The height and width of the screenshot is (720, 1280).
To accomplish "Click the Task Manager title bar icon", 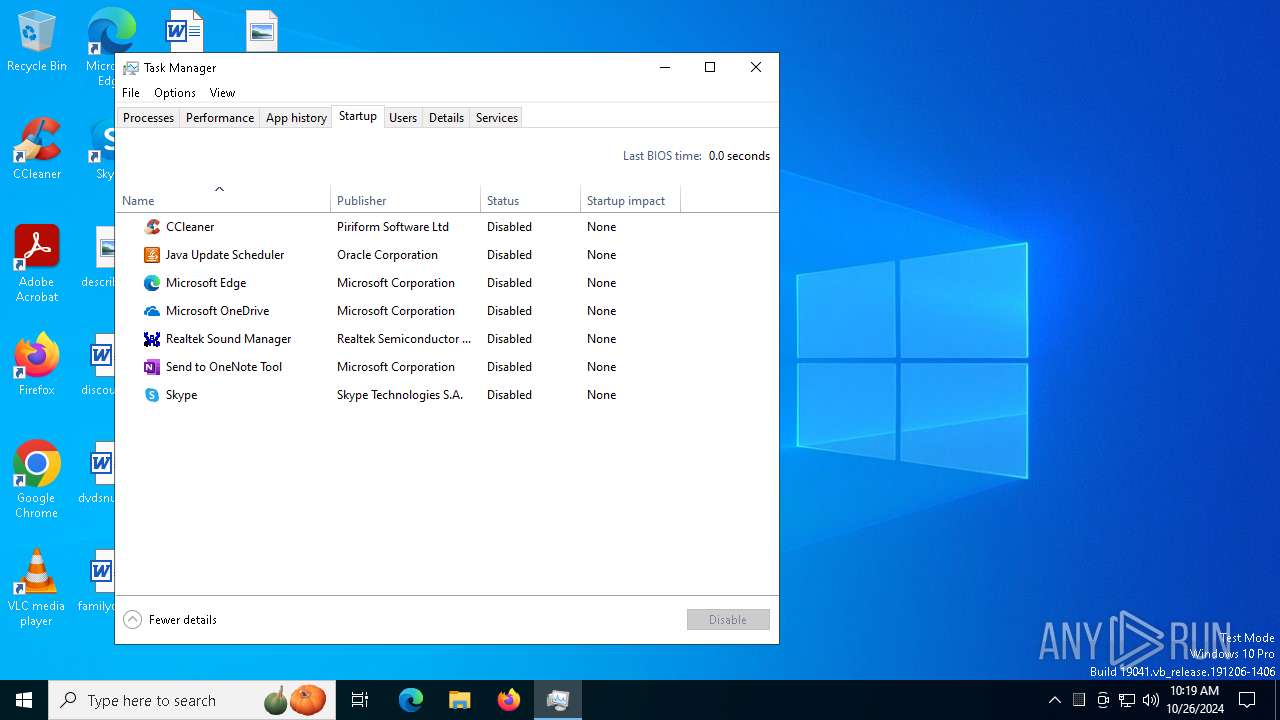I will tap(131, 68).
